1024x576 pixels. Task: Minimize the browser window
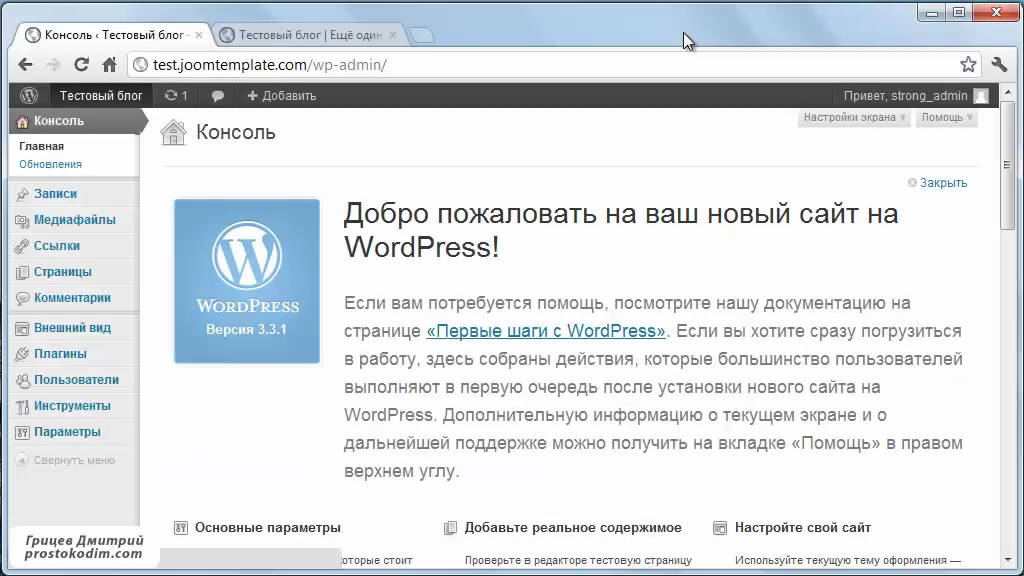coord(932,12)
